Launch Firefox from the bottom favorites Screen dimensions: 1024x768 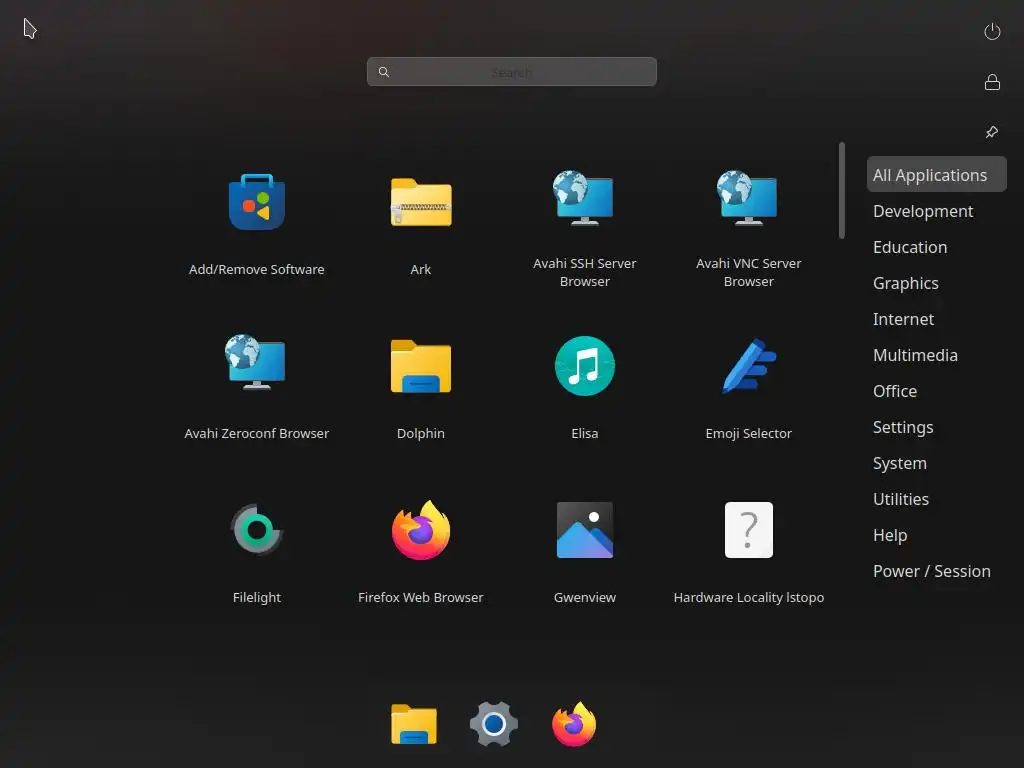[x=574, y=724]
